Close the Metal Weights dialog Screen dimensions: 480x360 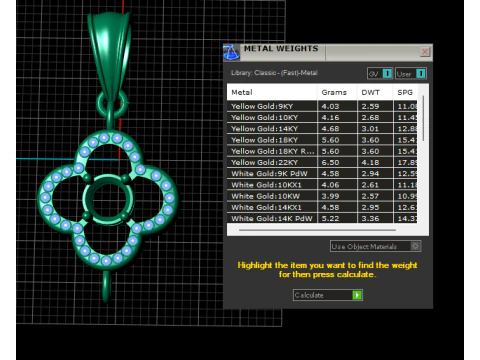[425, 52]
